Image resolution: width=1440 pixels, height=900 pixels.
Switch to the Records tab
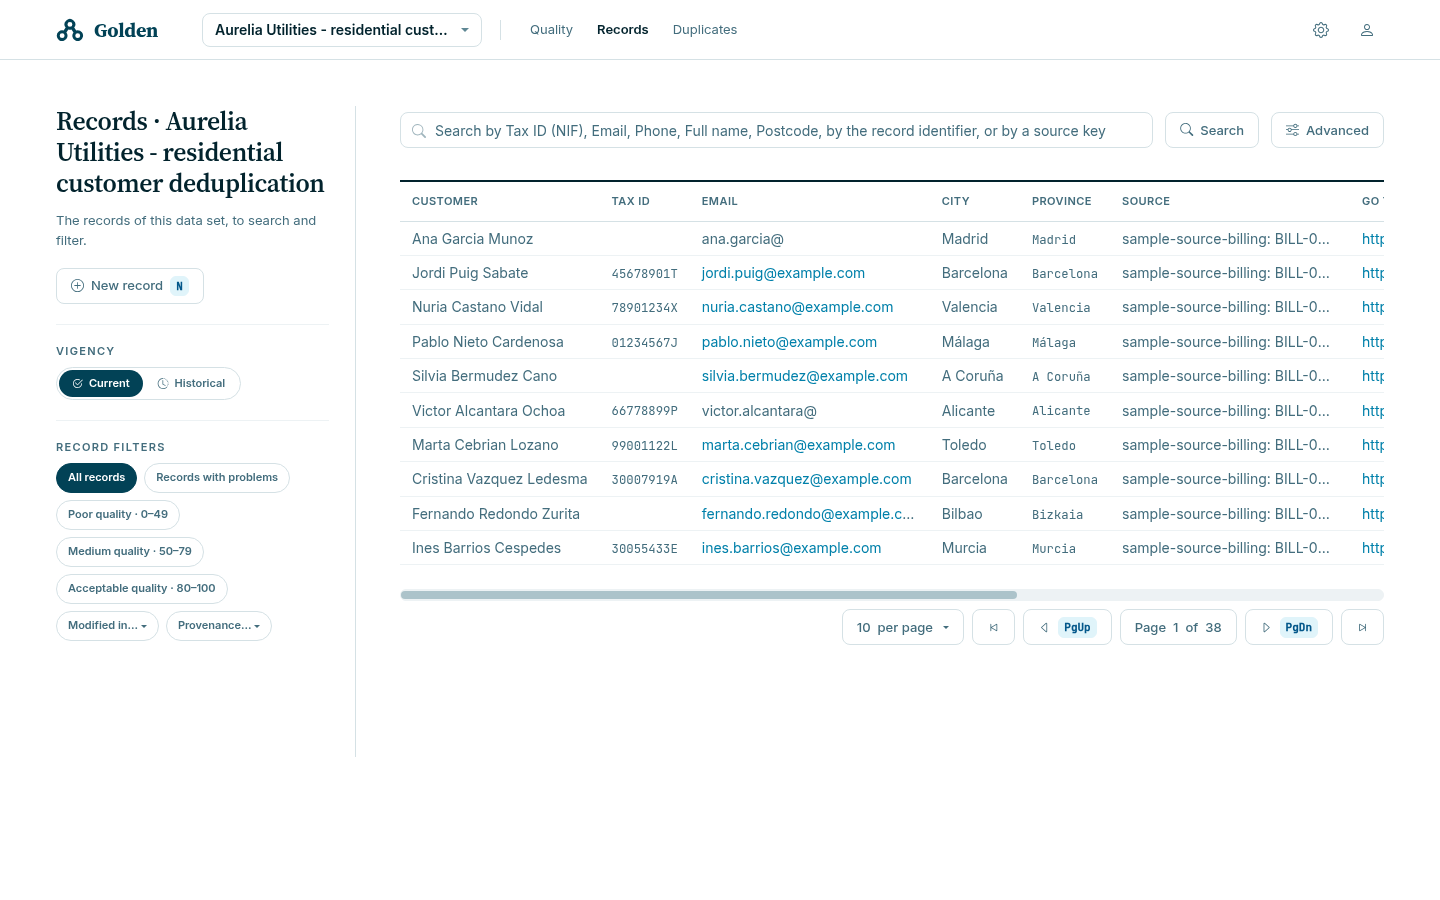coord(622,30)
